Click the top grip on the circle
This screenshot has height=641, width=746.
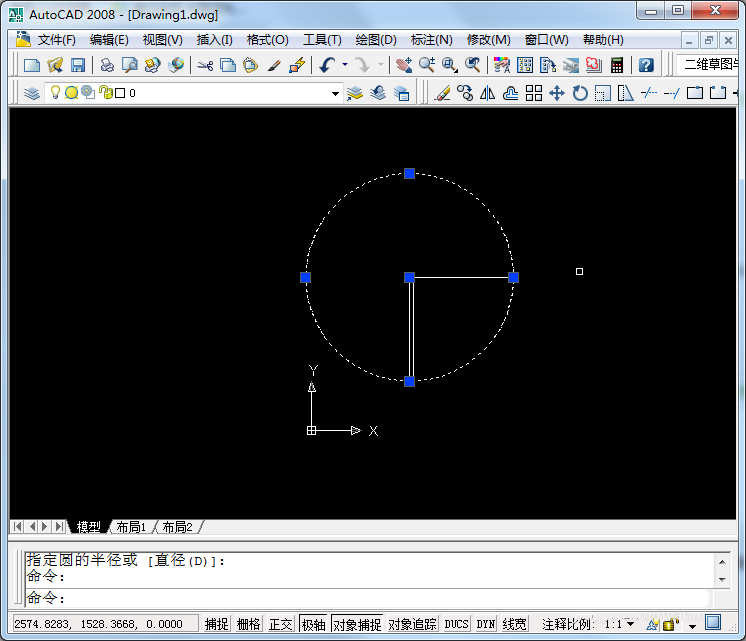click(409, 174)
